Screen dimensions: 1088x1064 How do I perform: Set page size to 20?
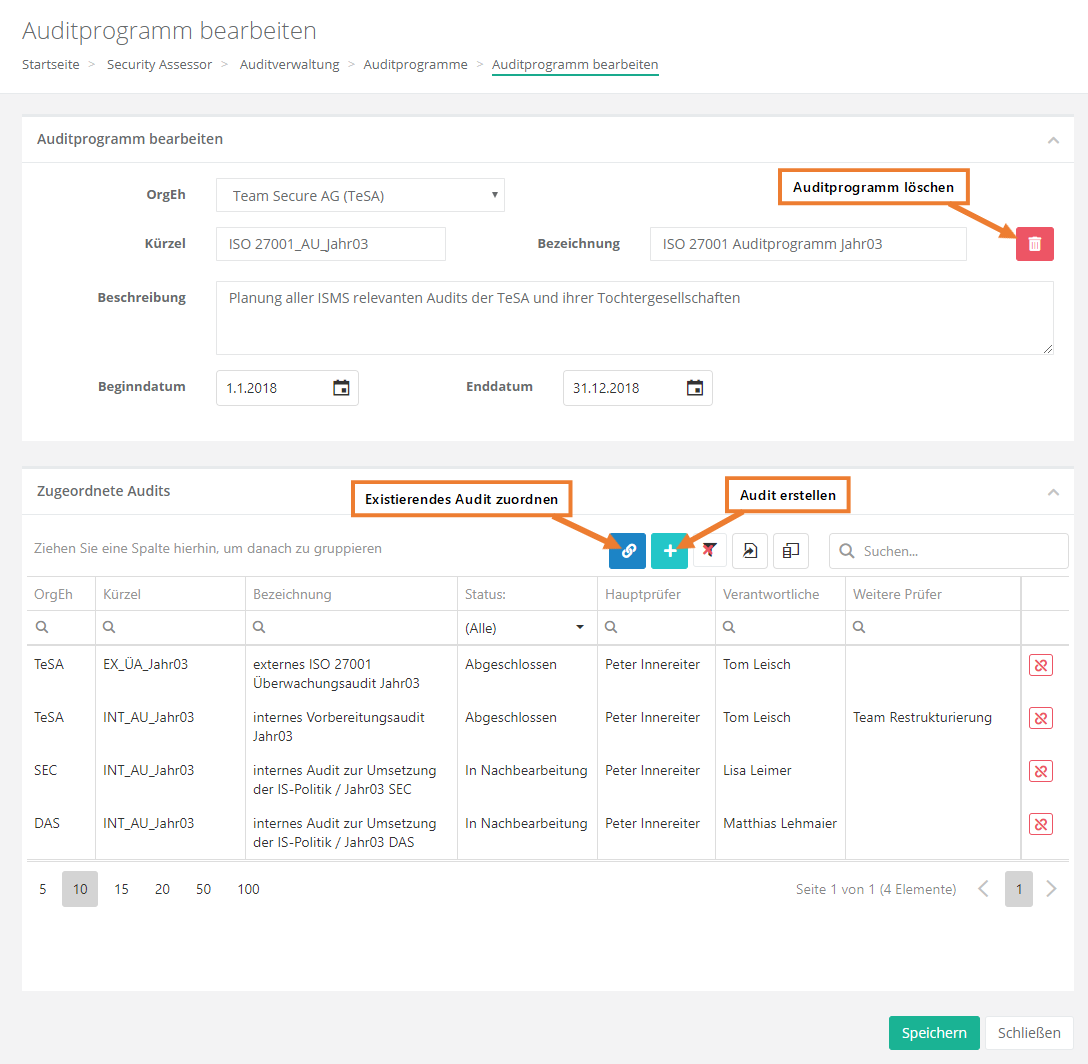click(x=162, y=889)
